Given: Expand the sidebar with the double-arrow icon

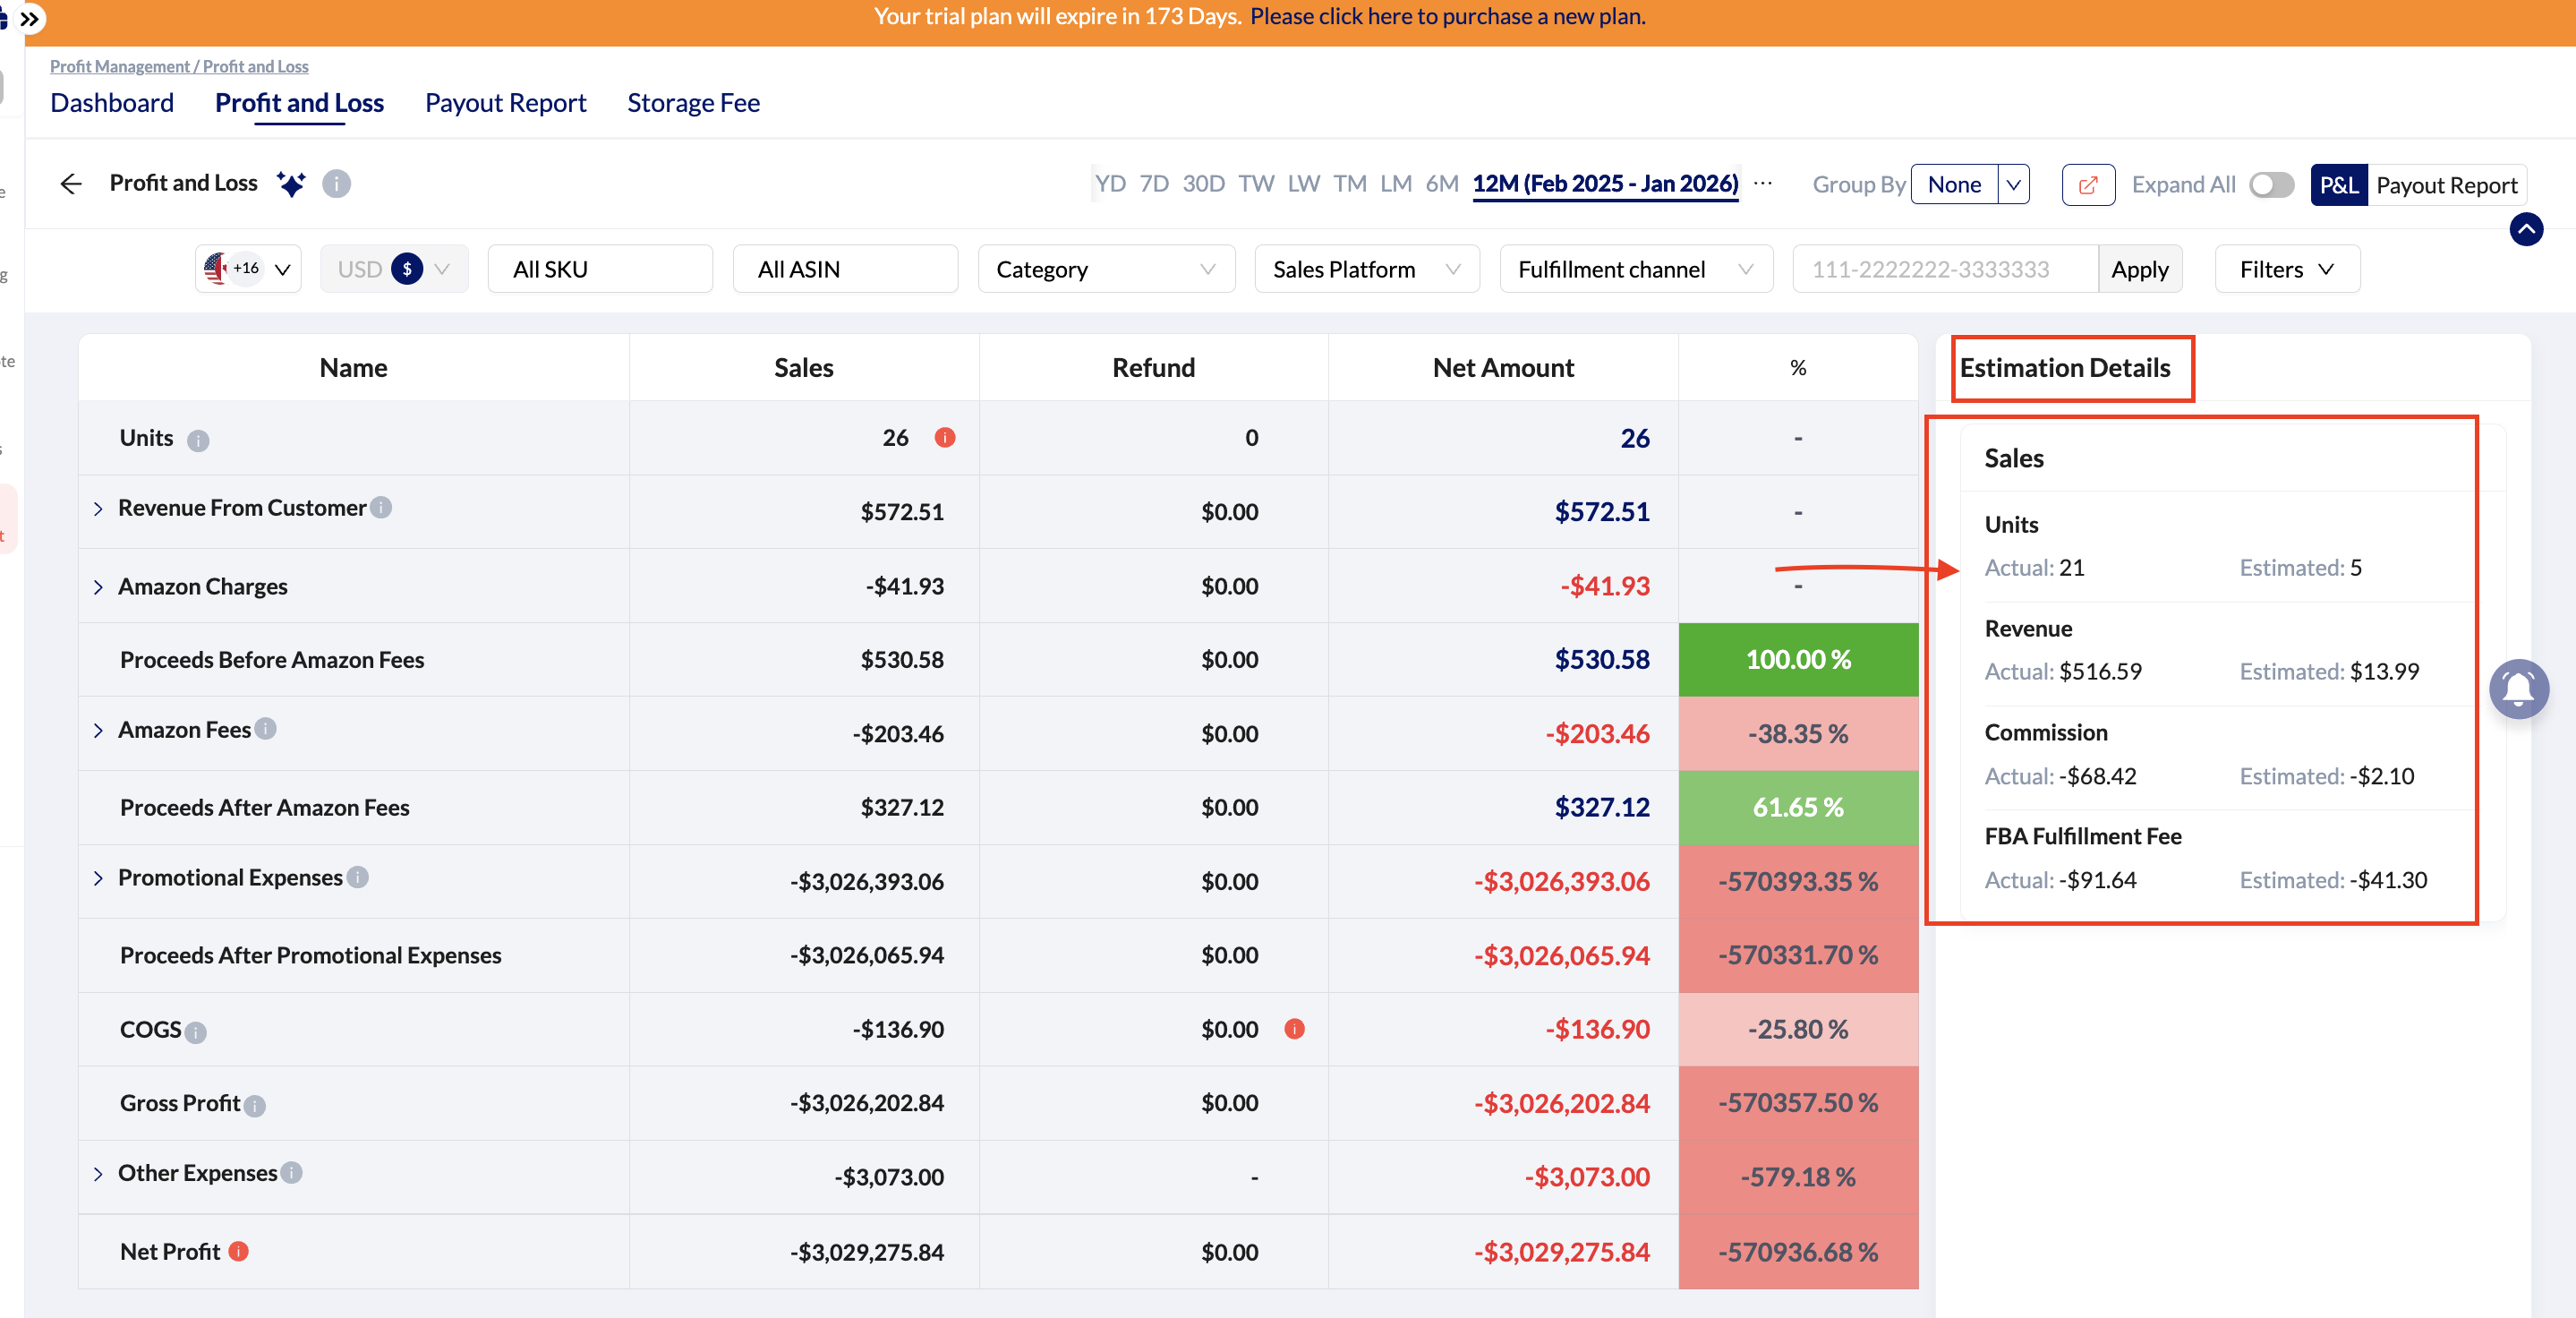Looking at the screenshot, I should [x=30, y=18].
